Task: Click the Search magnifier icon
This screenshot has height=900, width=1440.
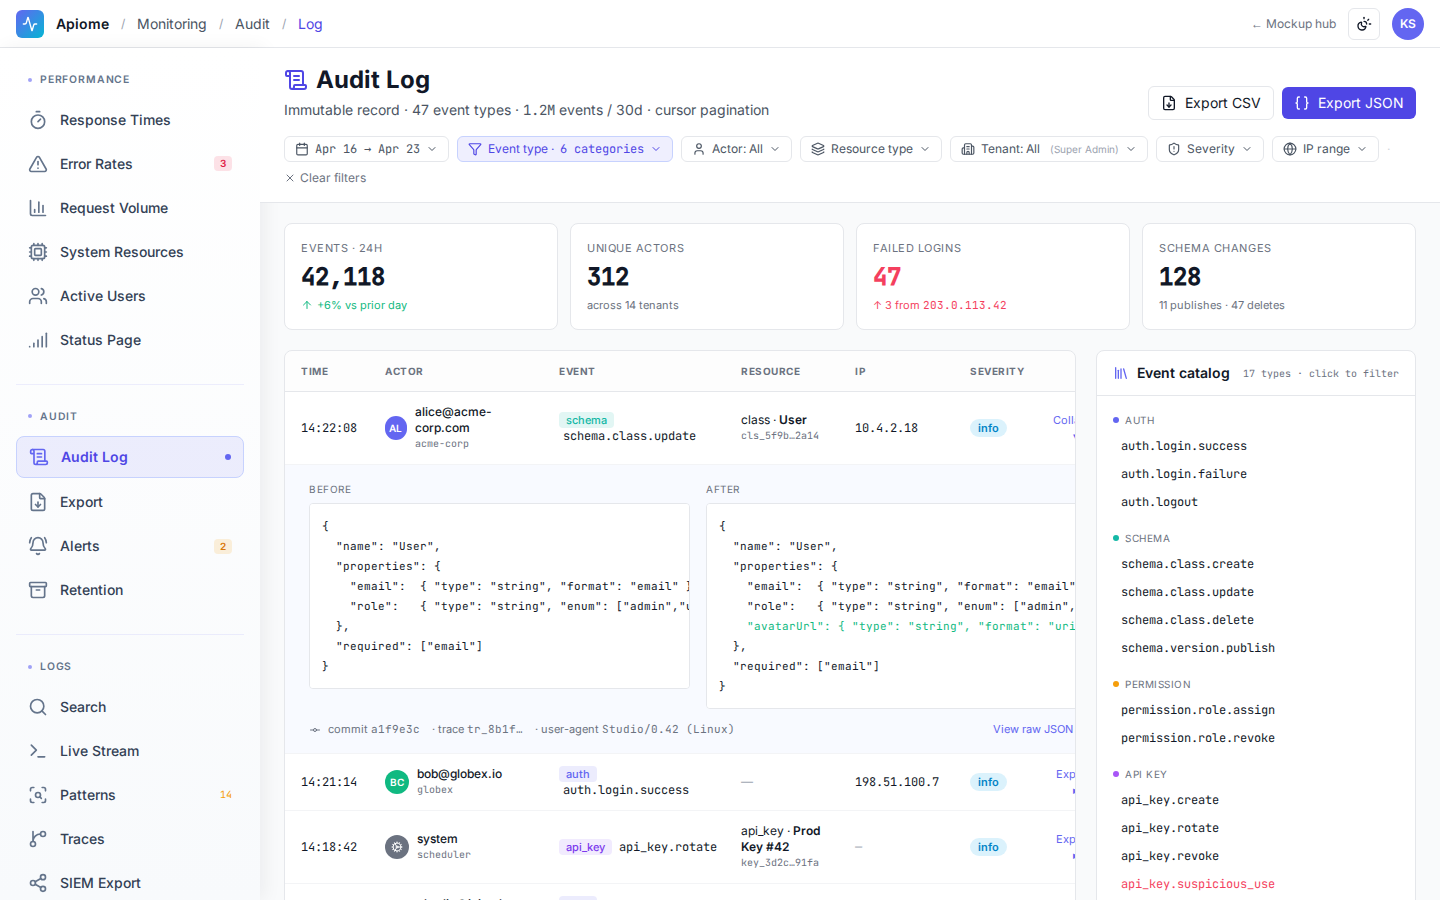Action: [38, 707]
